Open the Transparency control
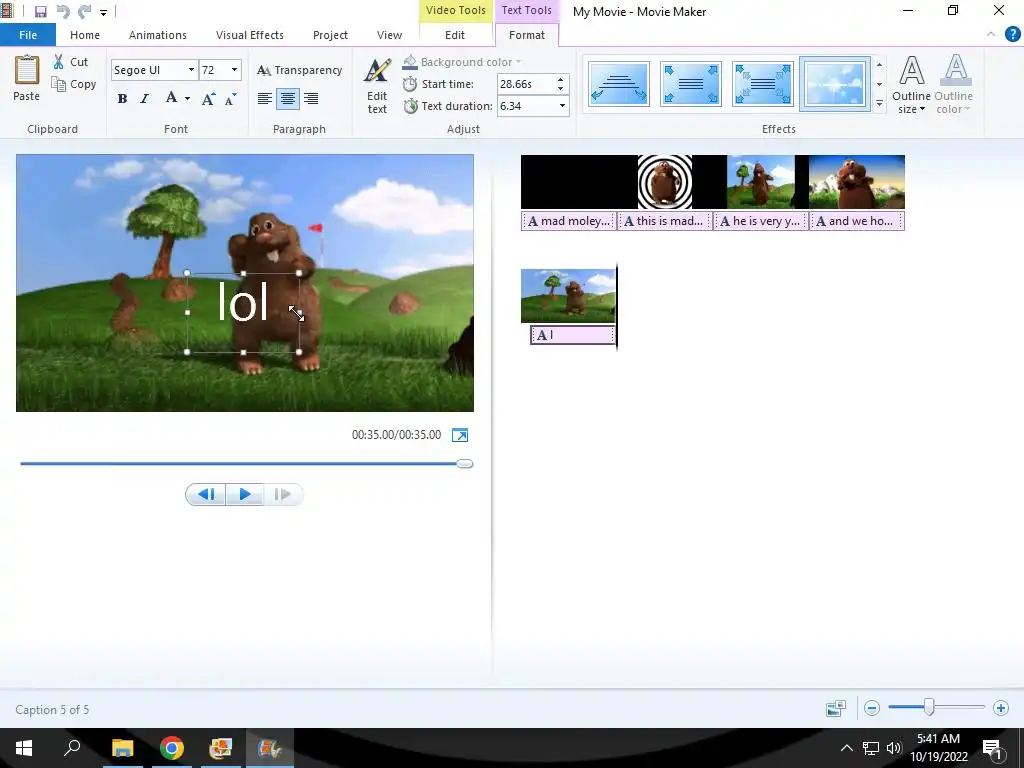1024x768 pixels. click(x=299, y=70)
